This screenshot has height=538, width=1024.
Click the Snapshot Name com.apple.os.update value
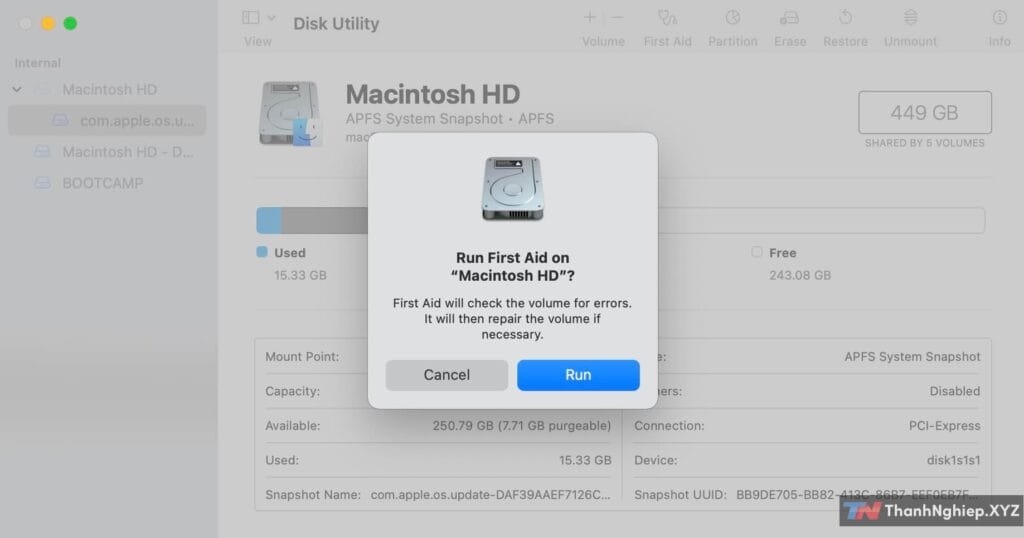(490, 495)
